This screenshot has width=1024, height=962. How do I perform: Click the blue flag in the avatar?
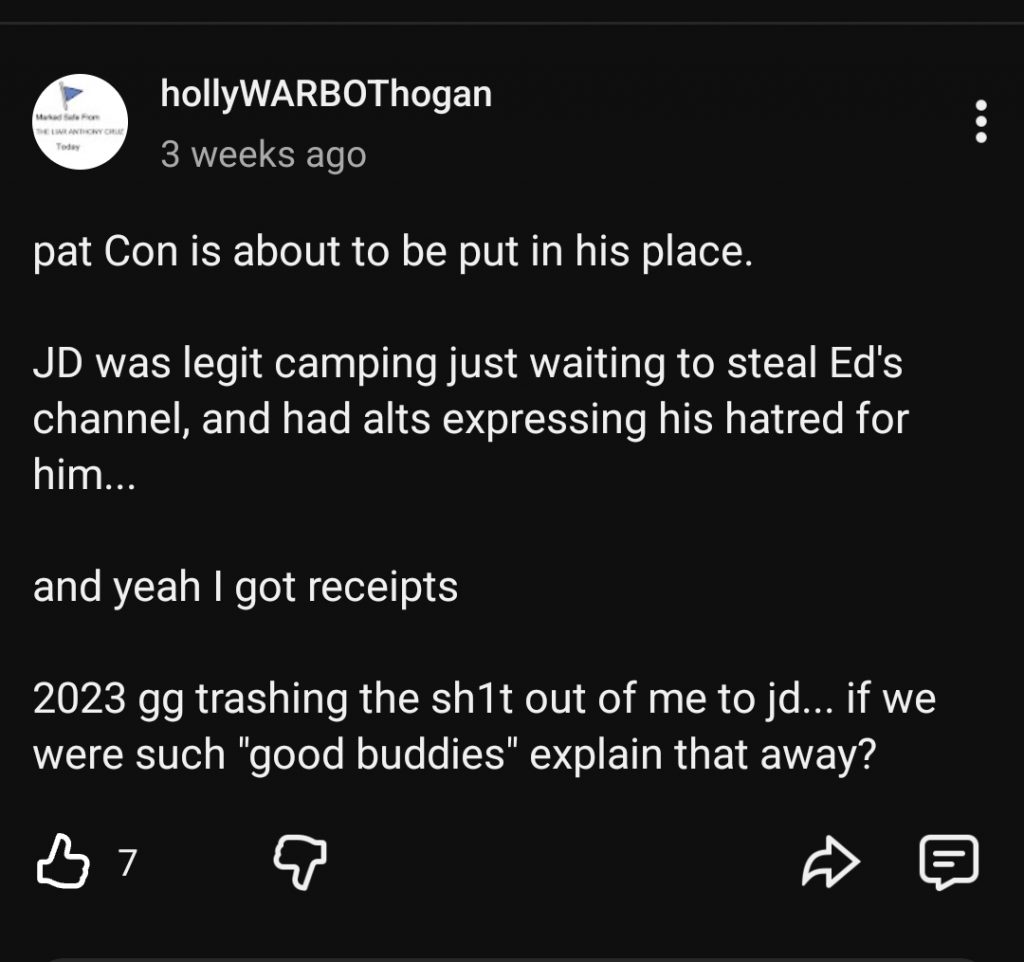tap(73, 97)
